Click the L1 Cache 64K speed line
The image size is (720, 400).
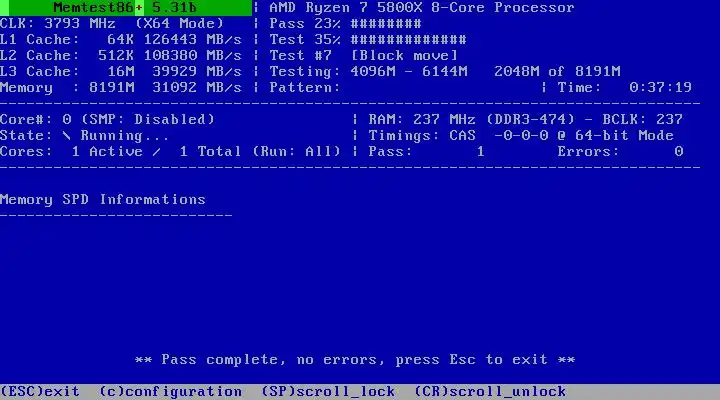pos(121,39)
